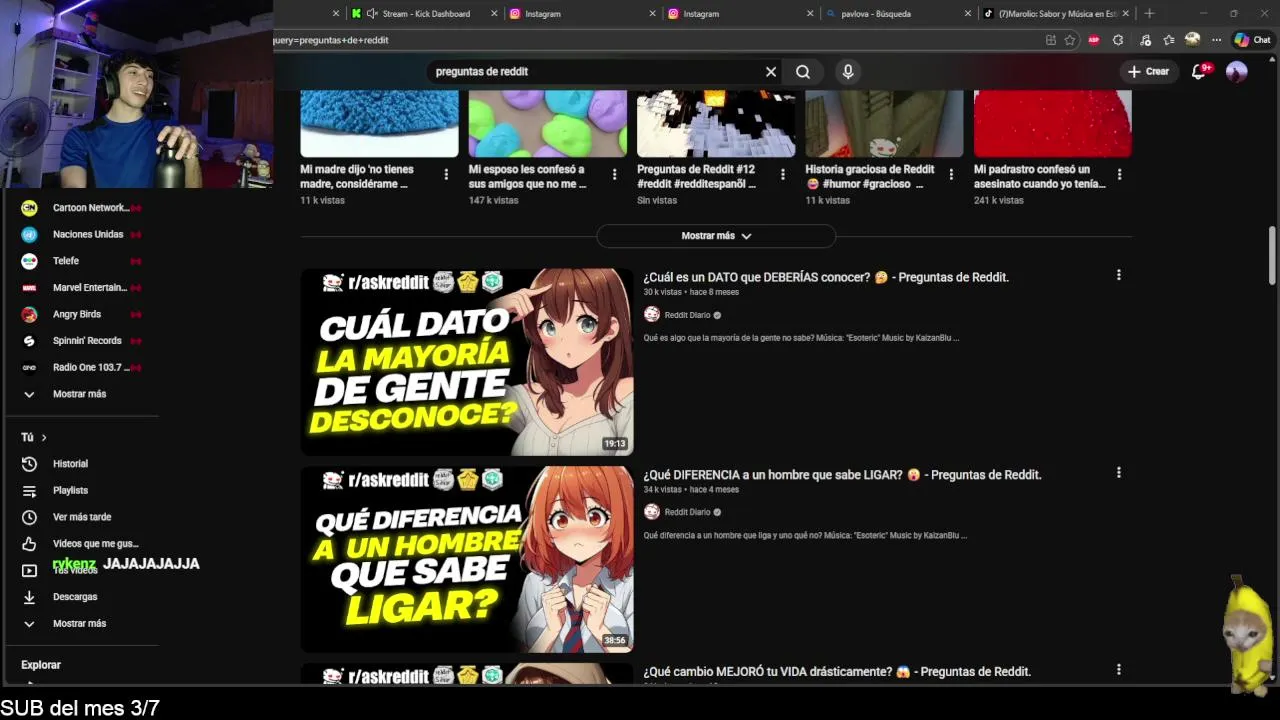Open options menu for 'DATO que DEBERÍAS conocer' video
This screenshot has width=1280, height=720.
(1119, 275)
